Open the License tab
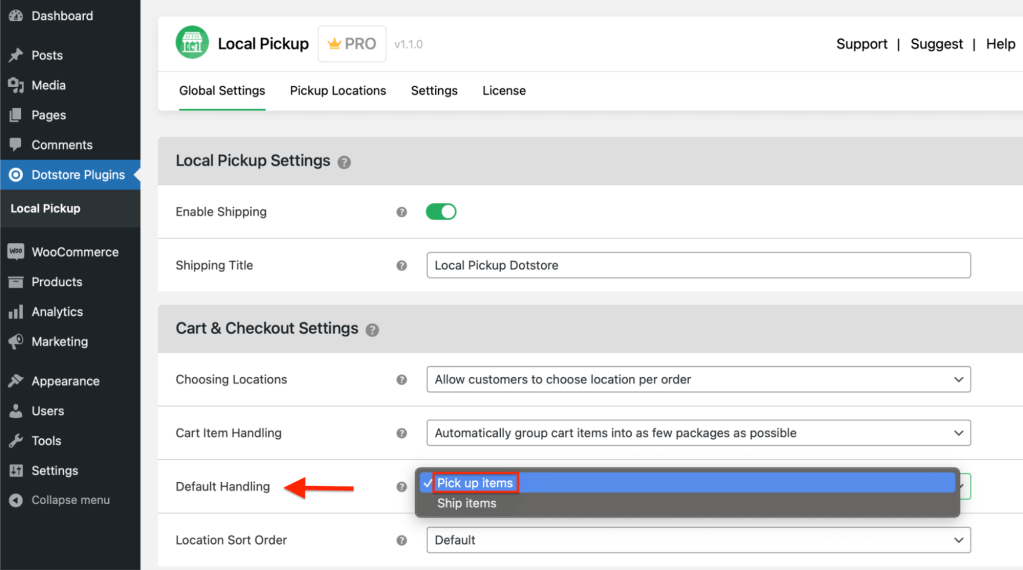 click(x=504, y=91)
